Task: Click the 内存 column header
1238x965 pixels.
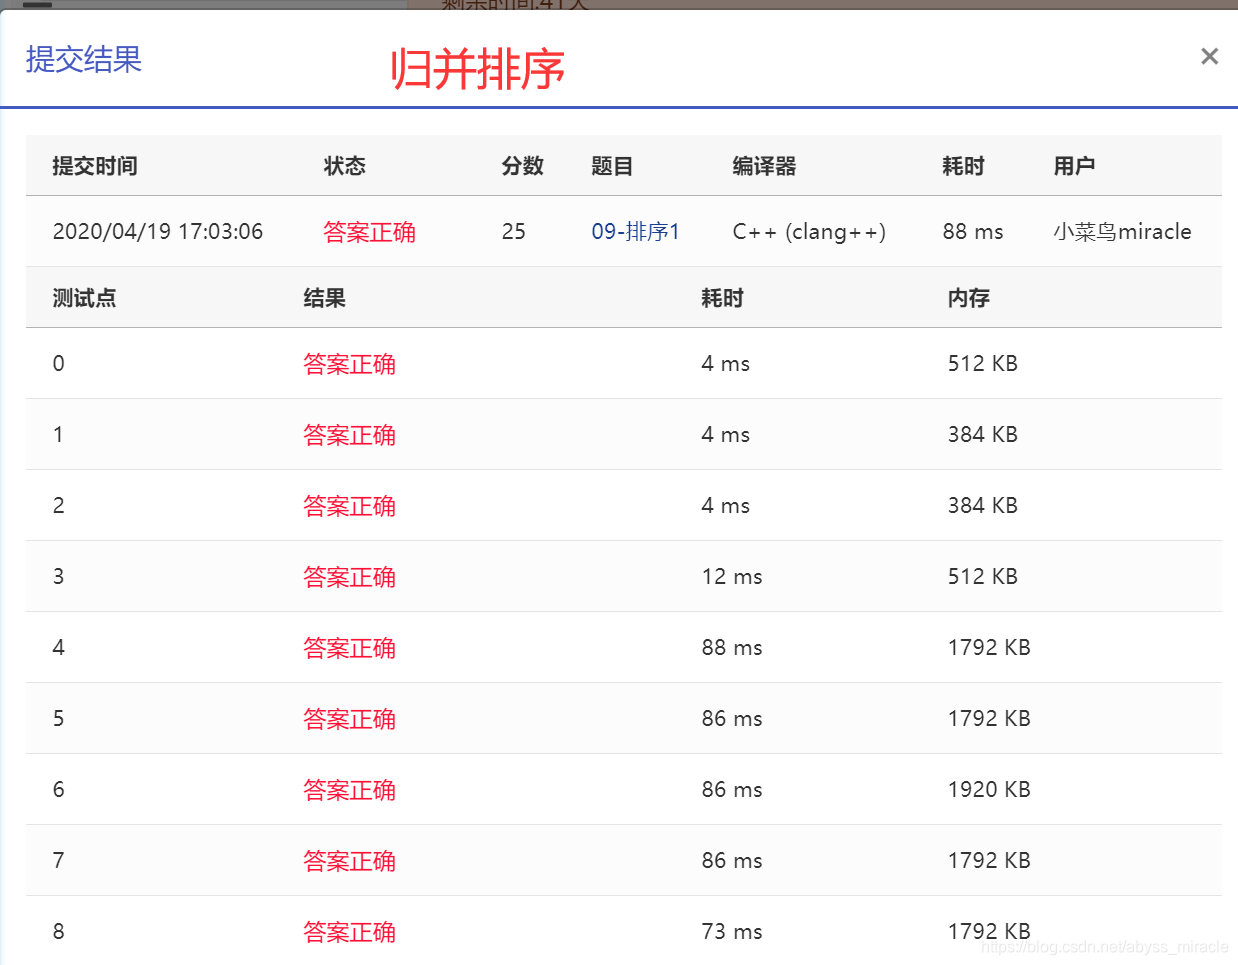Action: (968, 298)
